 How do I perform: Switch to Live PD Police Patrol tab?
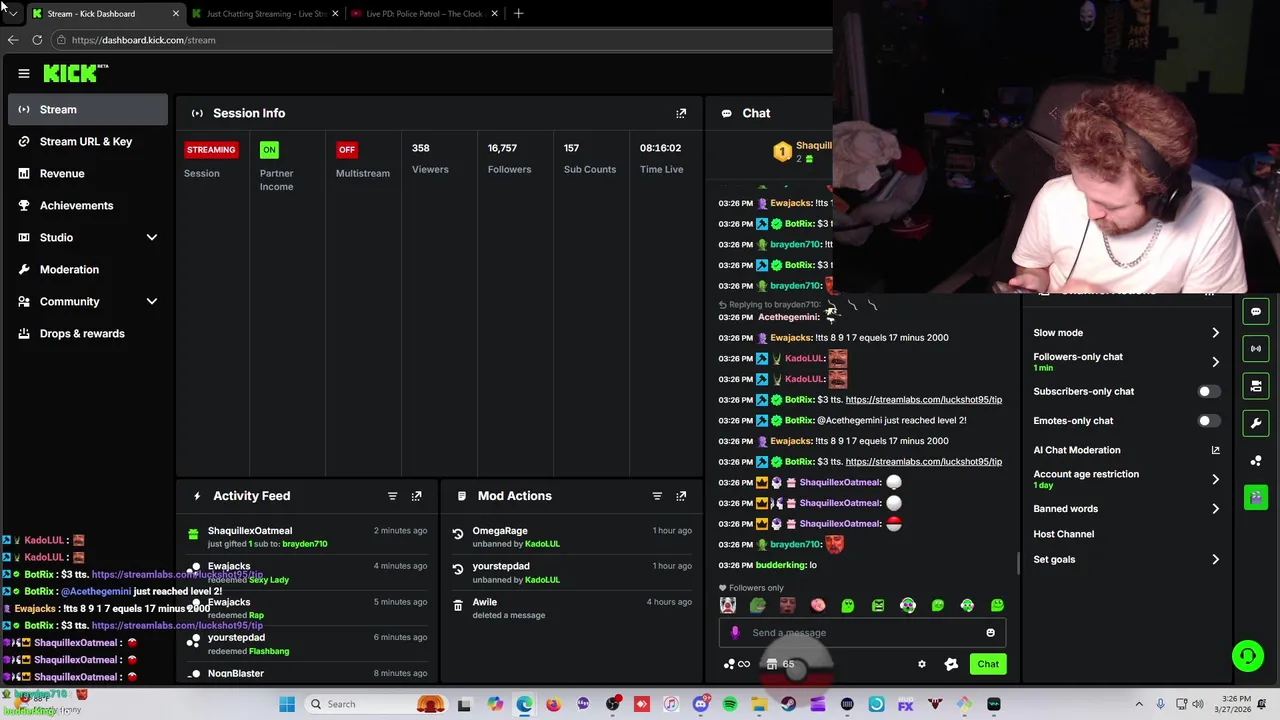423,14
